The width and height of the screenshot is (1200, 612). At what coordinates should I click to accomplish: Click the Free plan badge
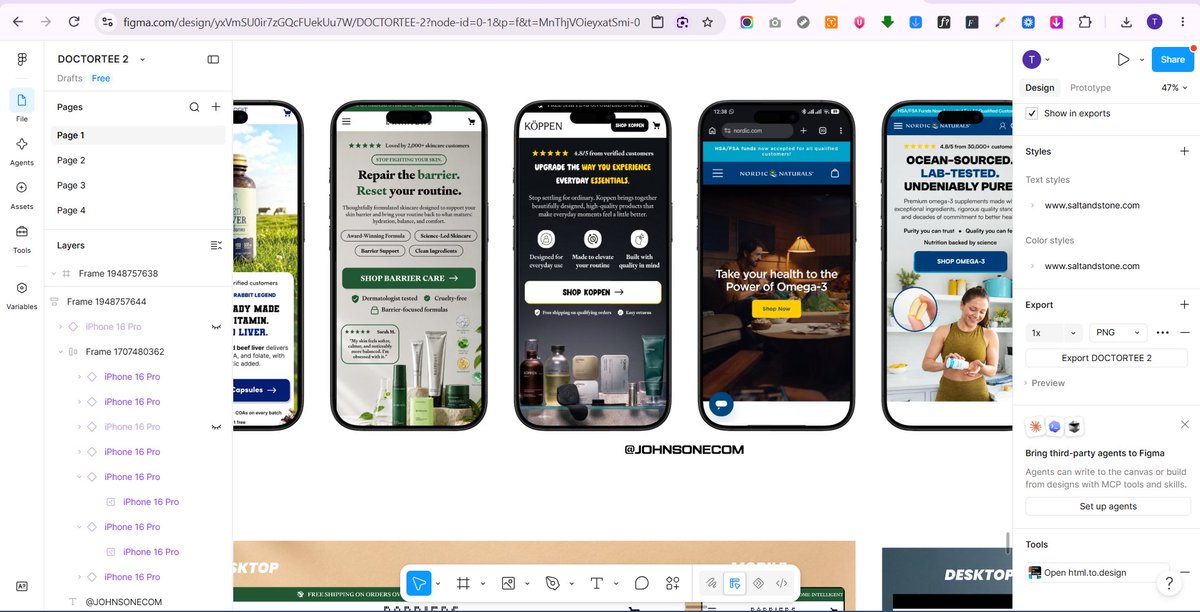coord(101,78)
